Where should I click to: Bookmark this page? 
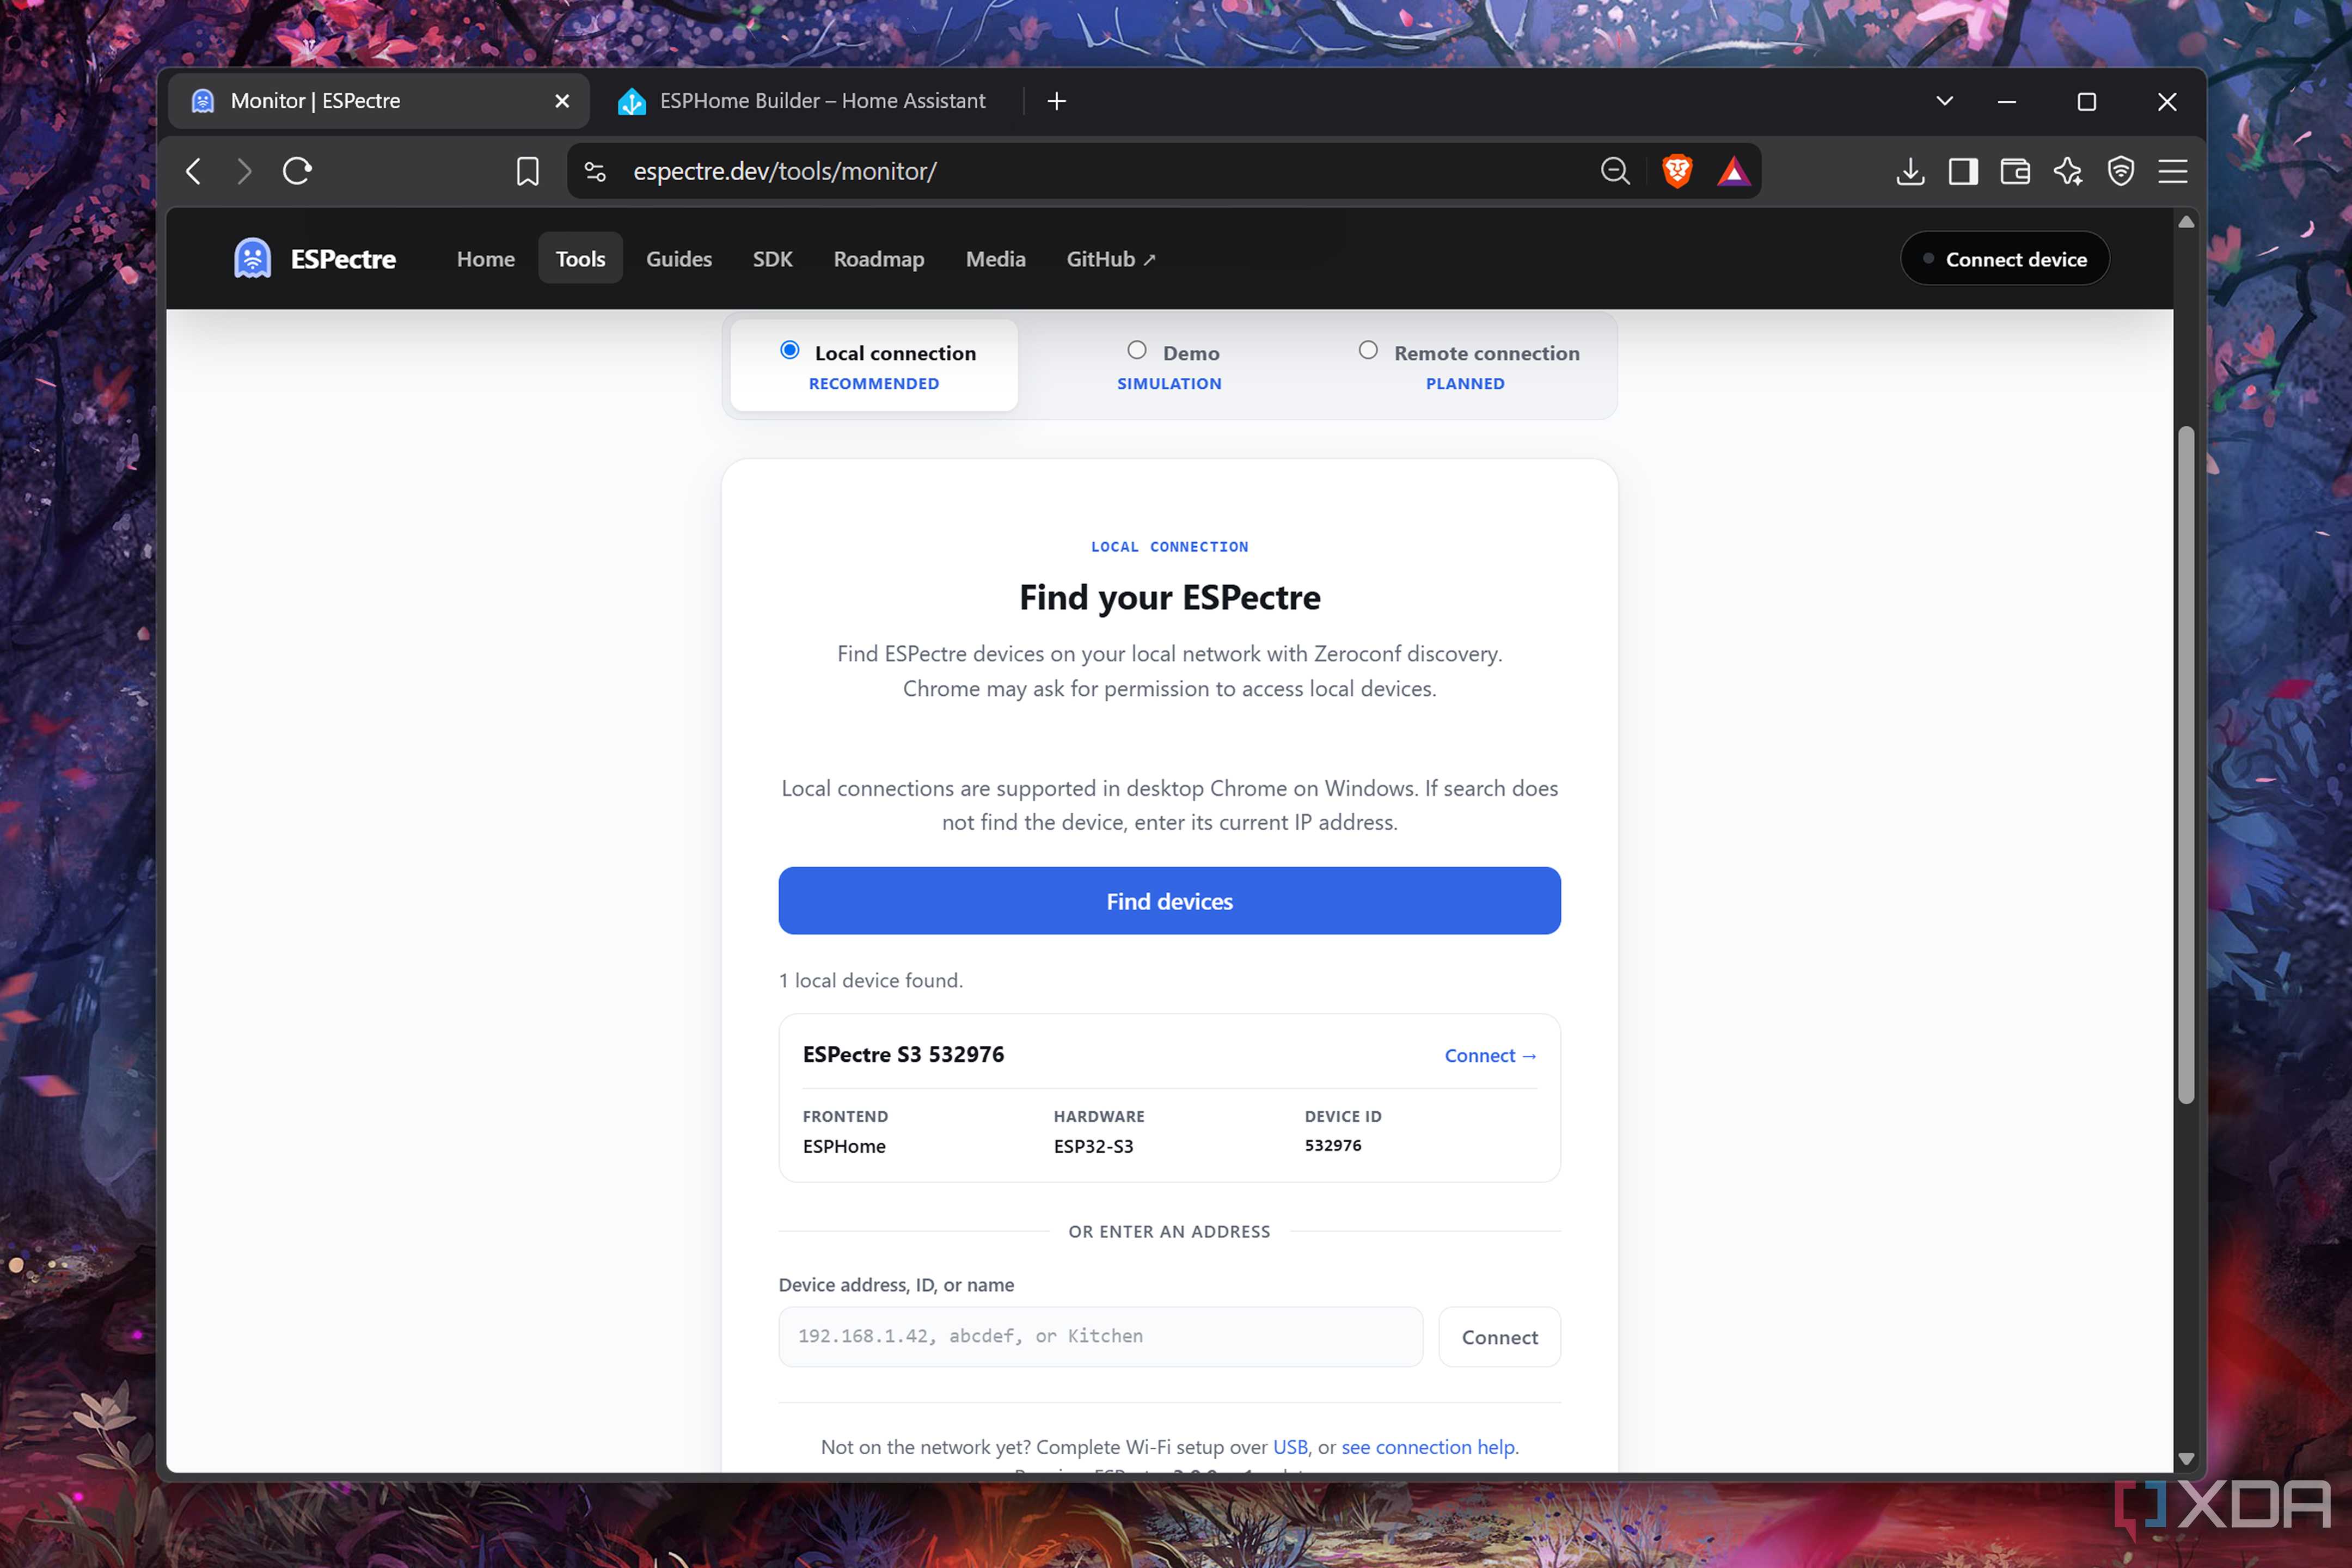point(527,171)
